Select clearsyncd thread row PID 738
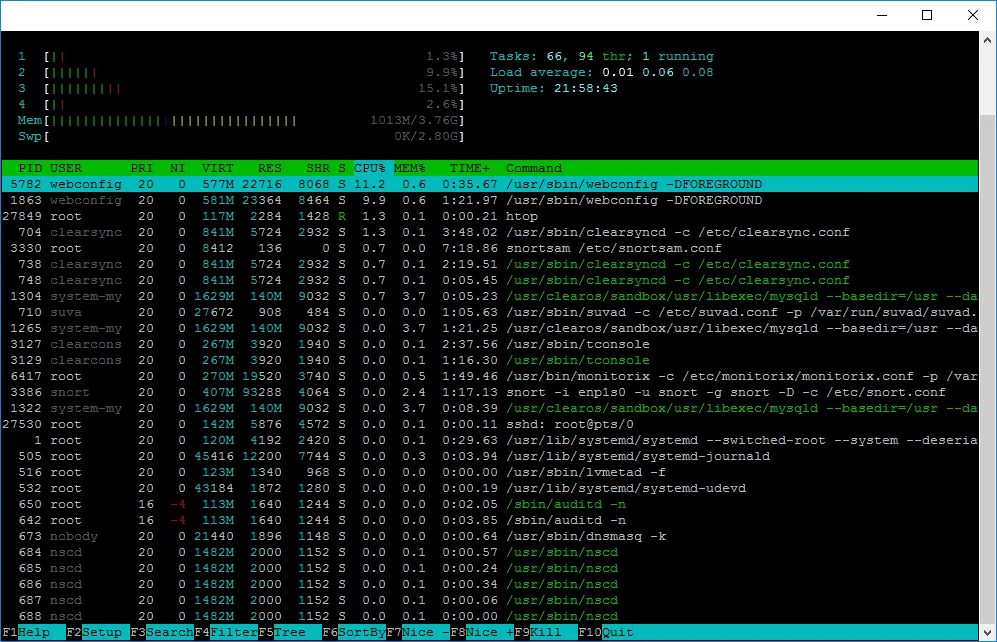 point(490,264)
